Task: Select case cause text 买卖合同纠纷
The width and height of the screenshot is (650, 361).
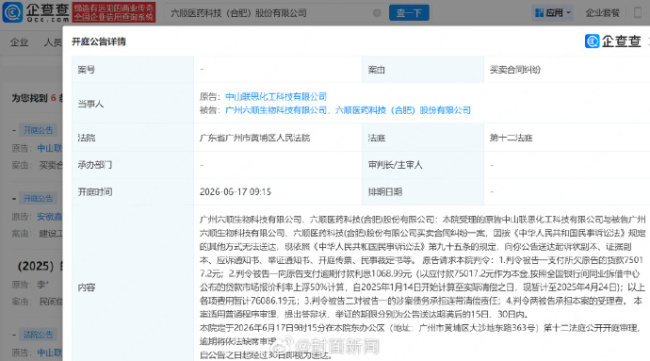Action: 515,70
